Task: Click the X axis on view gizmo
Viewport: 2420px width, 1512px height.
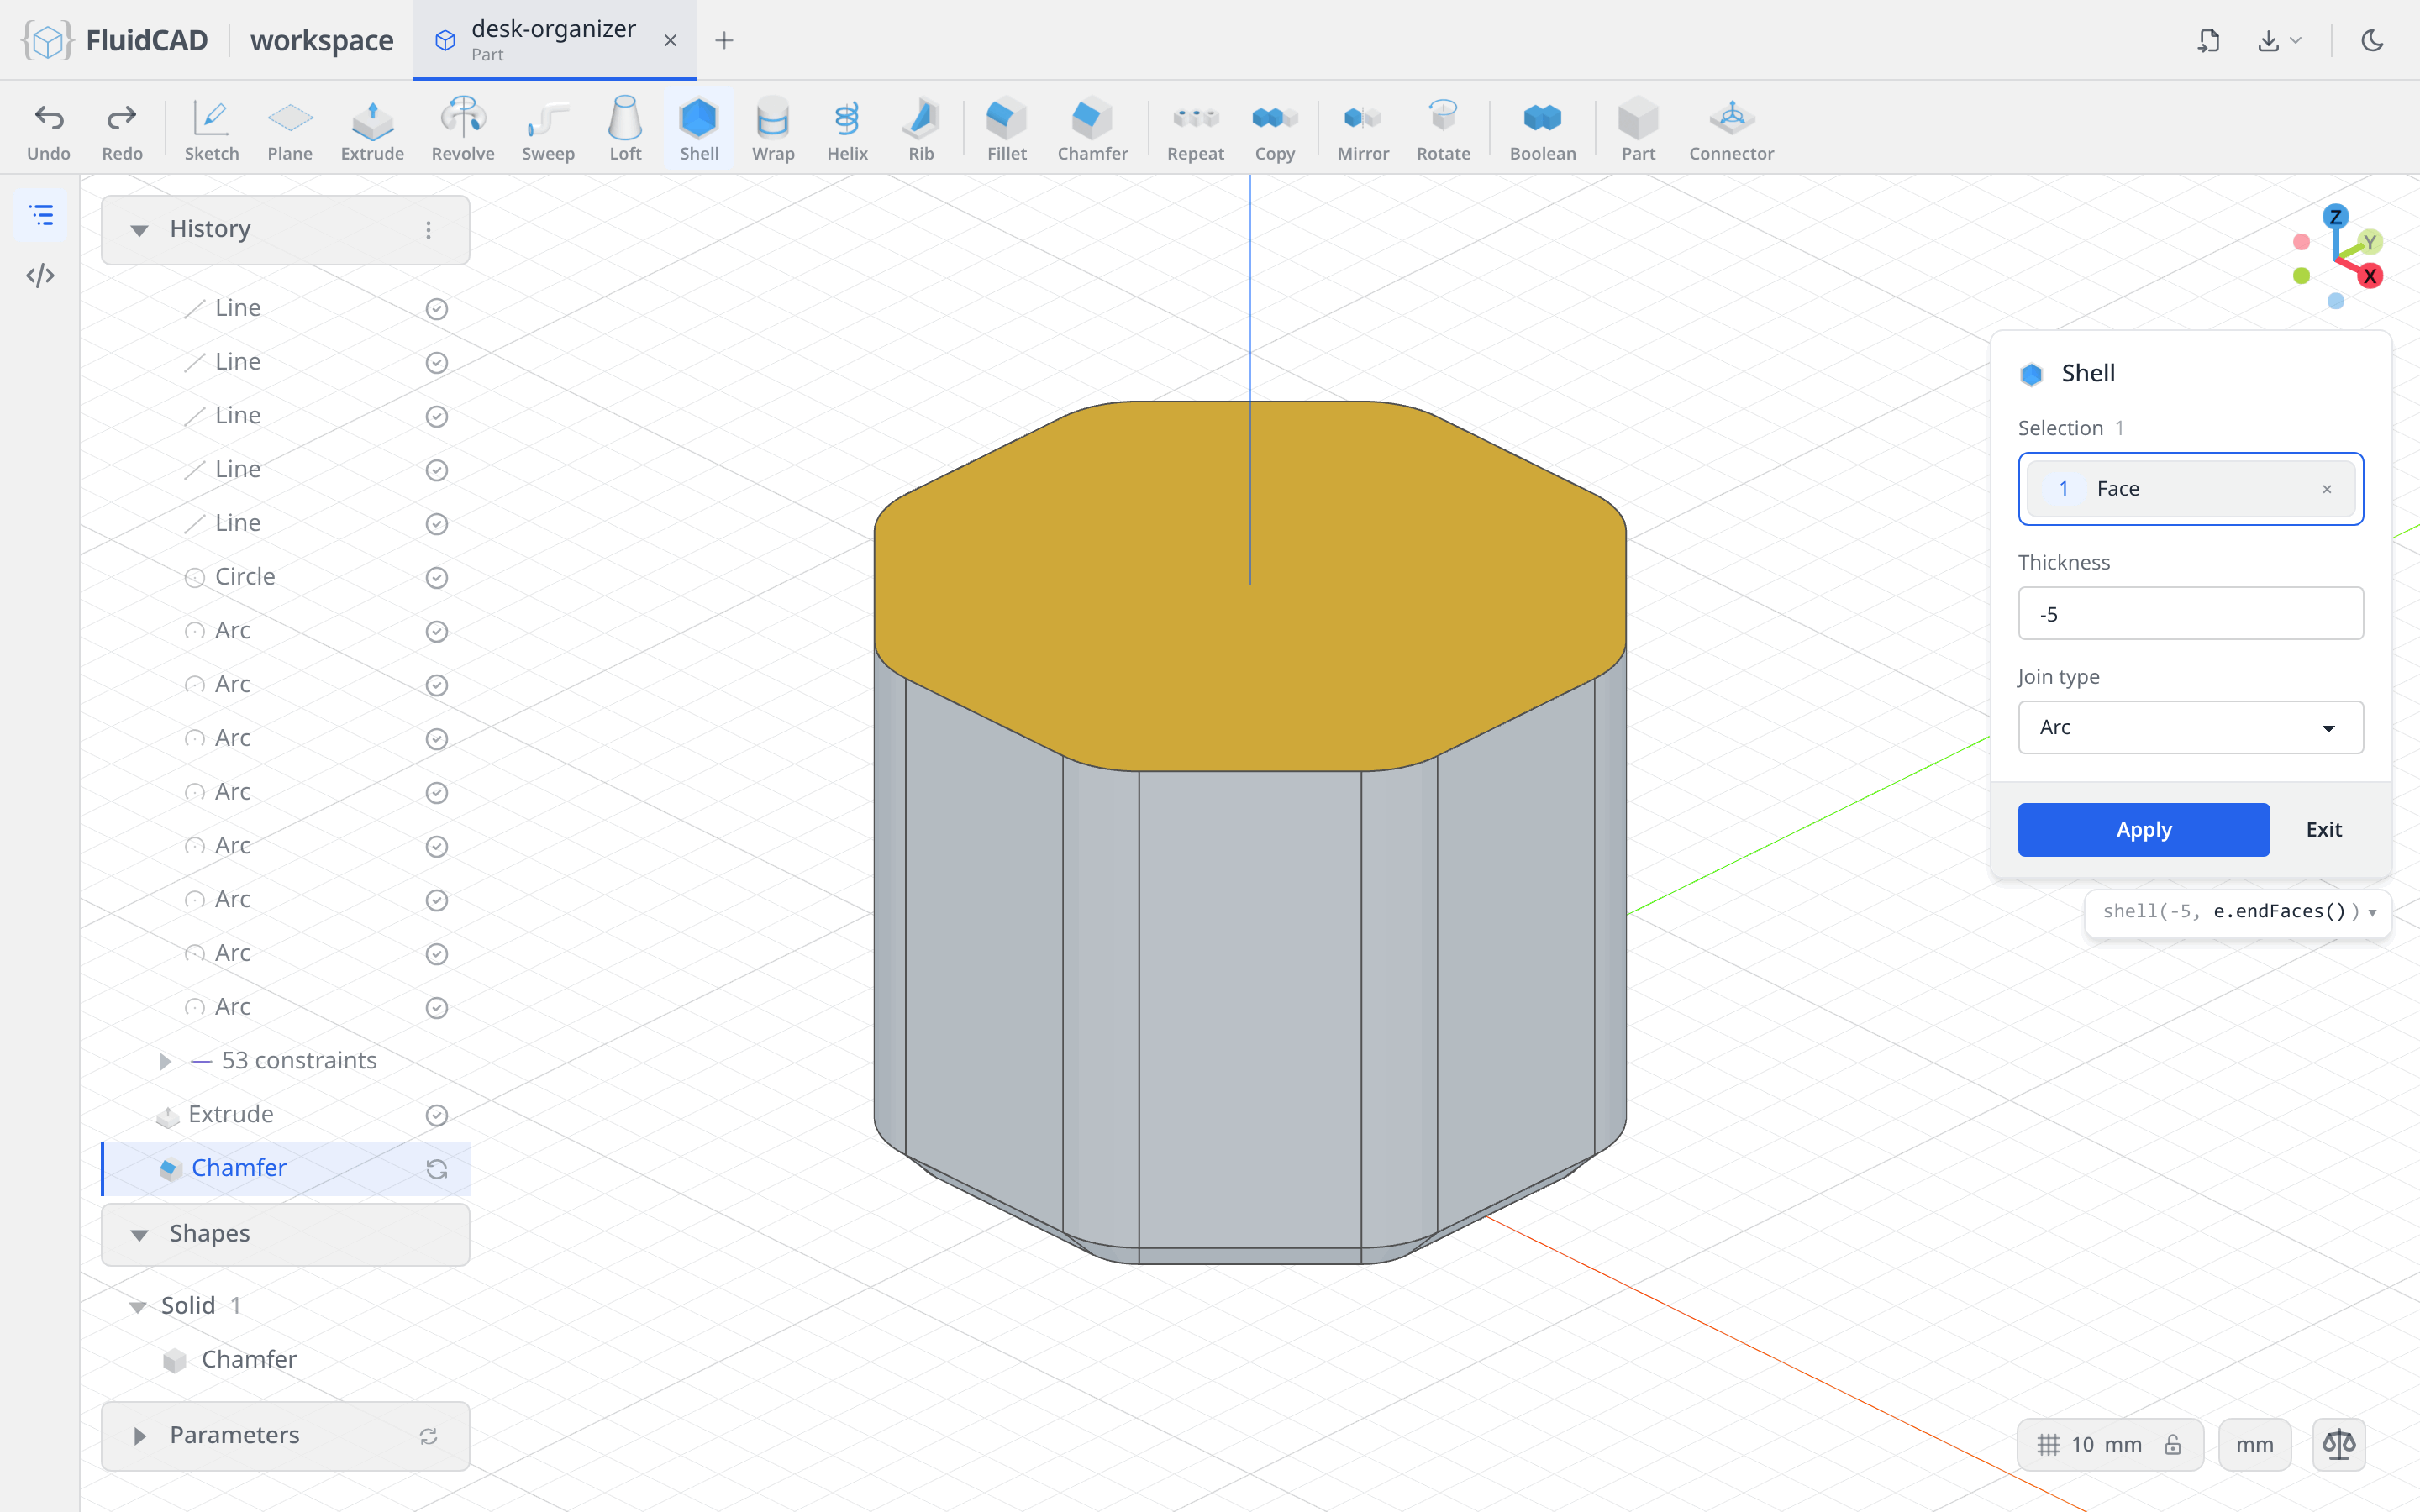Action: coord(2369,276)
